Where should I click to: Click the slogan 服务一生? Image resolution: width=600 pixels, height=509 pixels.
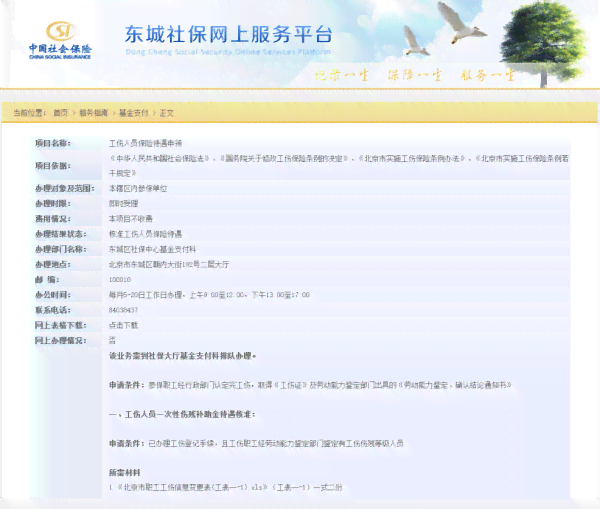coord(488,75)
